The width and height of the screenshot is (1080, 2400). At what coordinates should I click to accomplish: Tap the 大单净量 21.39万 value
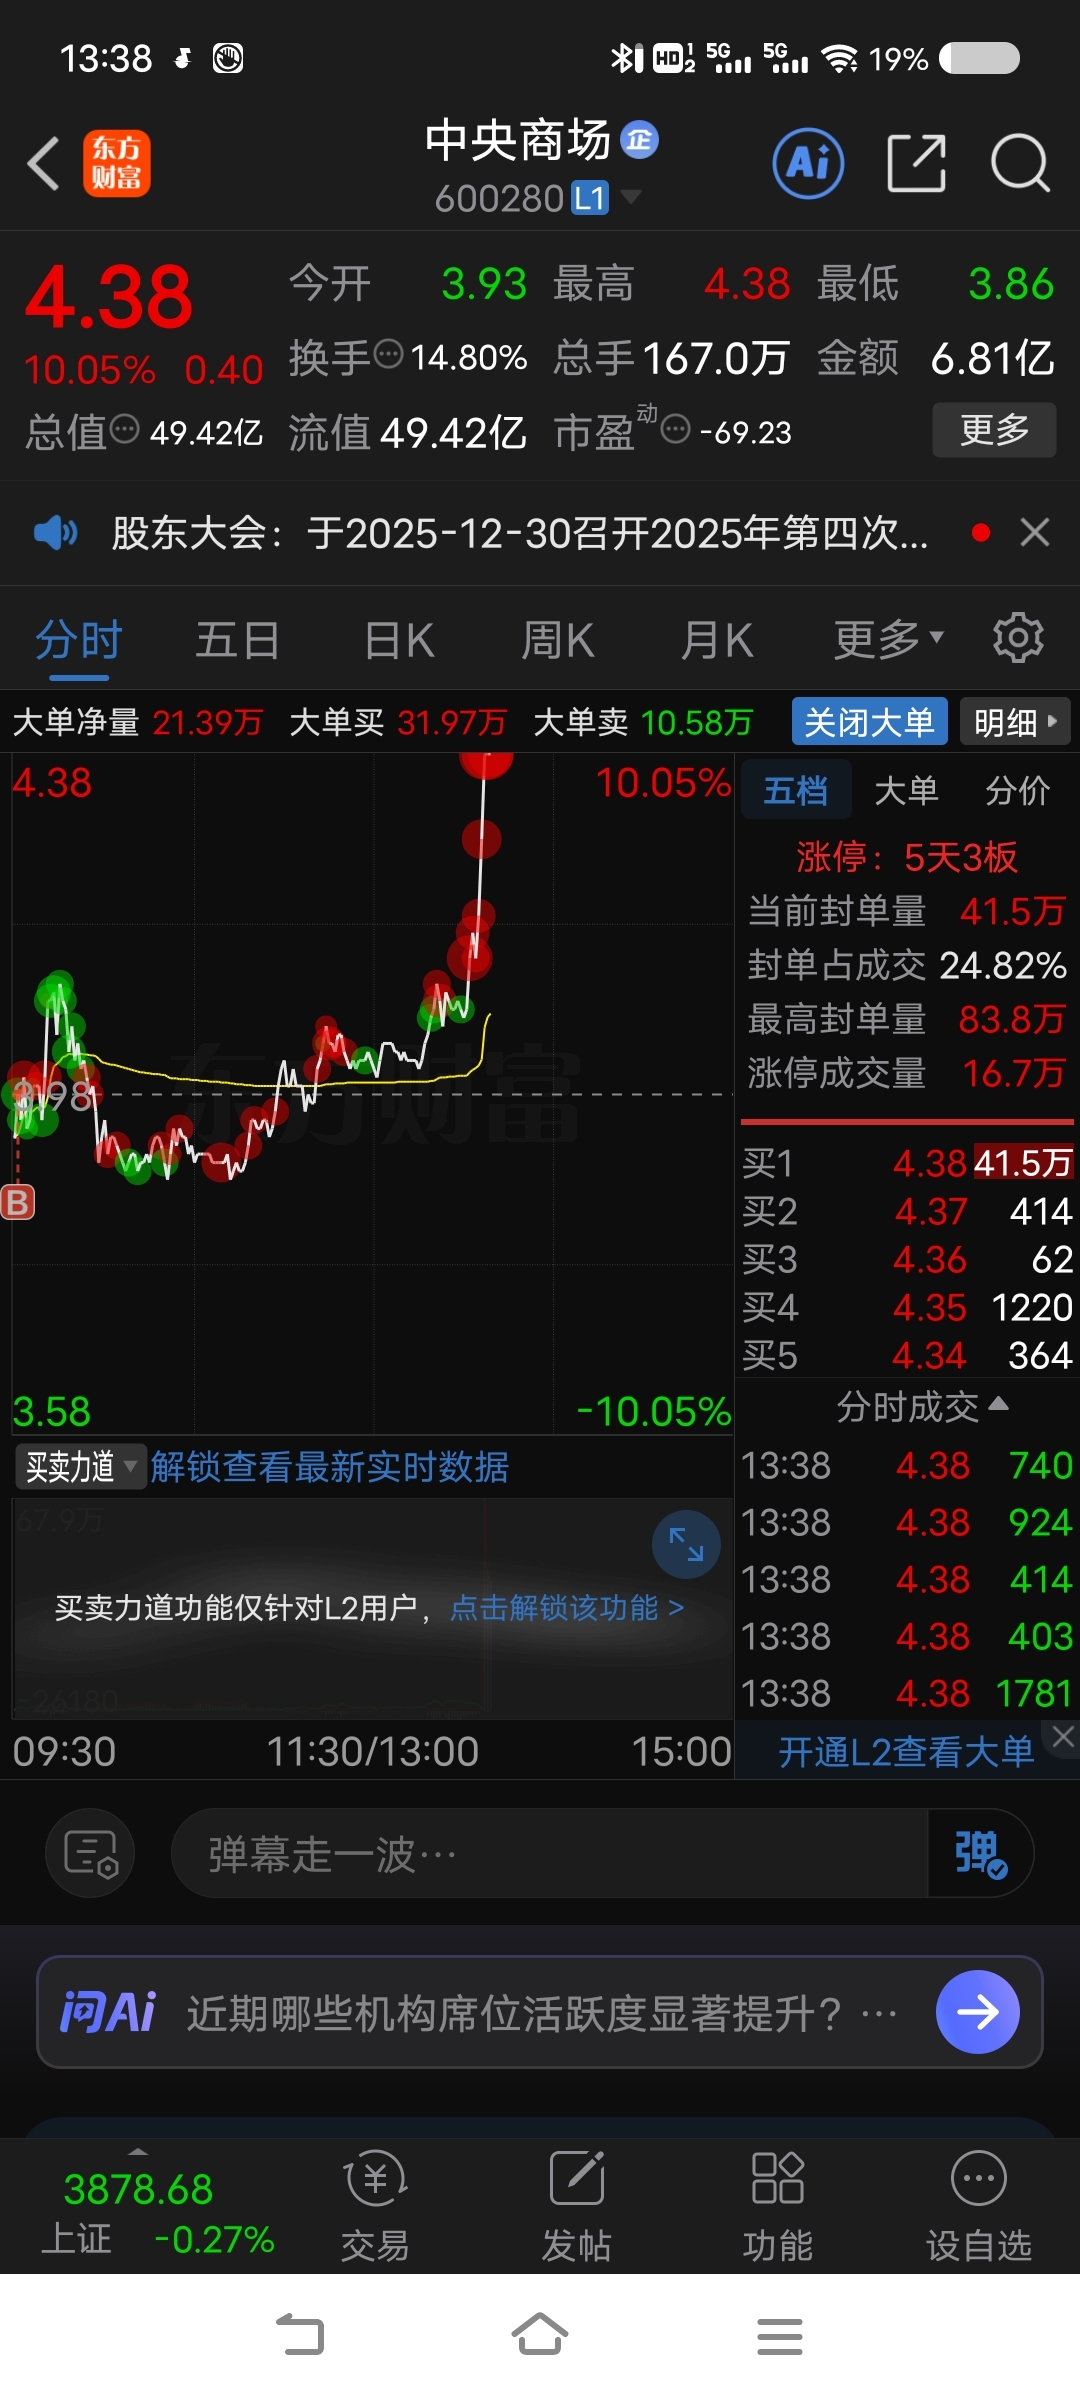click(207, 722)
